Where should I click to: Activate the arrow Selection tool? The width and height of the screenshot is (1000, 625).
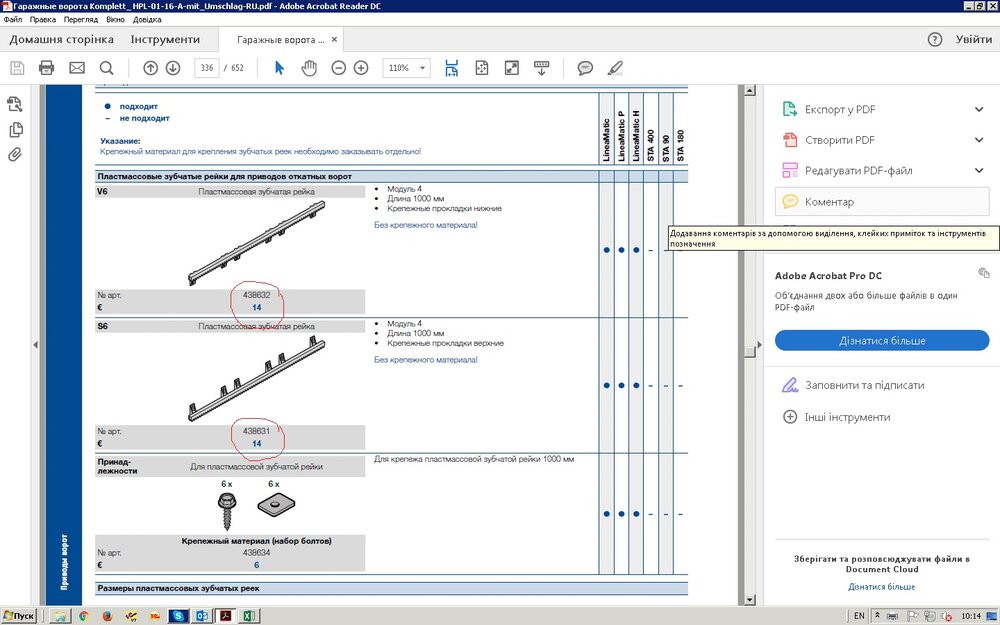click(x=280, y=68)
